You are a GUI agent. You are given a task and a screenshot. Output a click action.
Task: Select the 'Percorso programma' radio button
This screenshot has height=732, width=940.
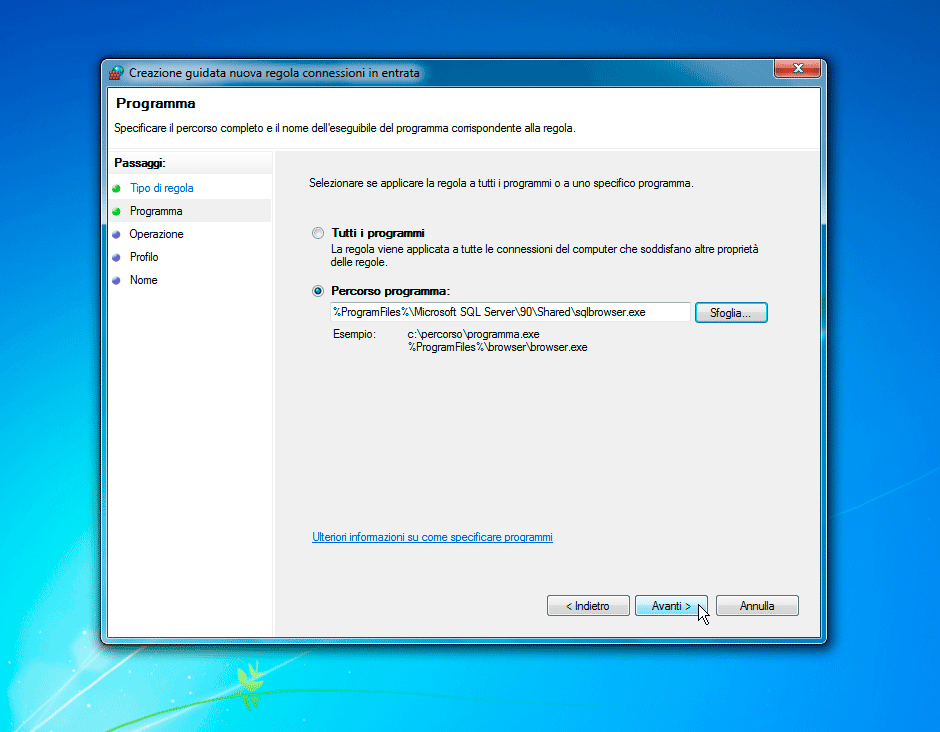[318, 291]
